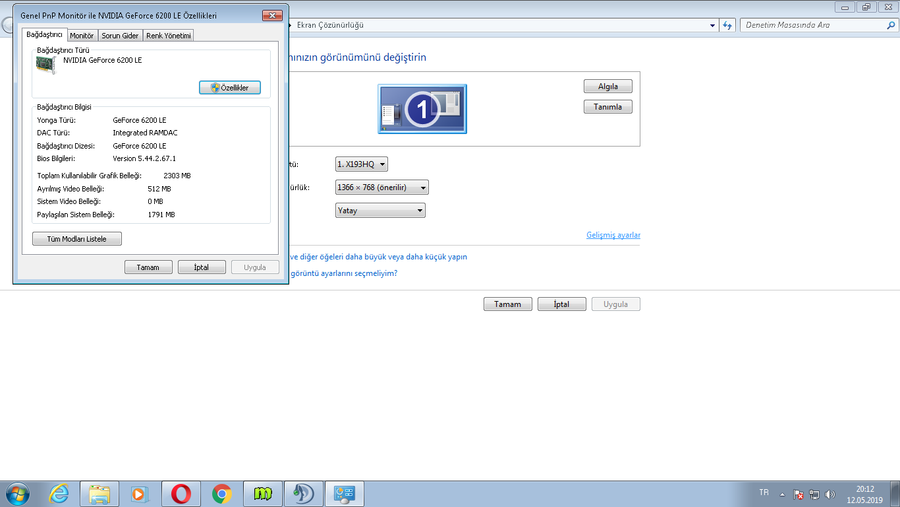Viewport: 900px width, 507px height.
Task: Open Gelişmiş ayarlar link
Action: [x=613, y=235]
